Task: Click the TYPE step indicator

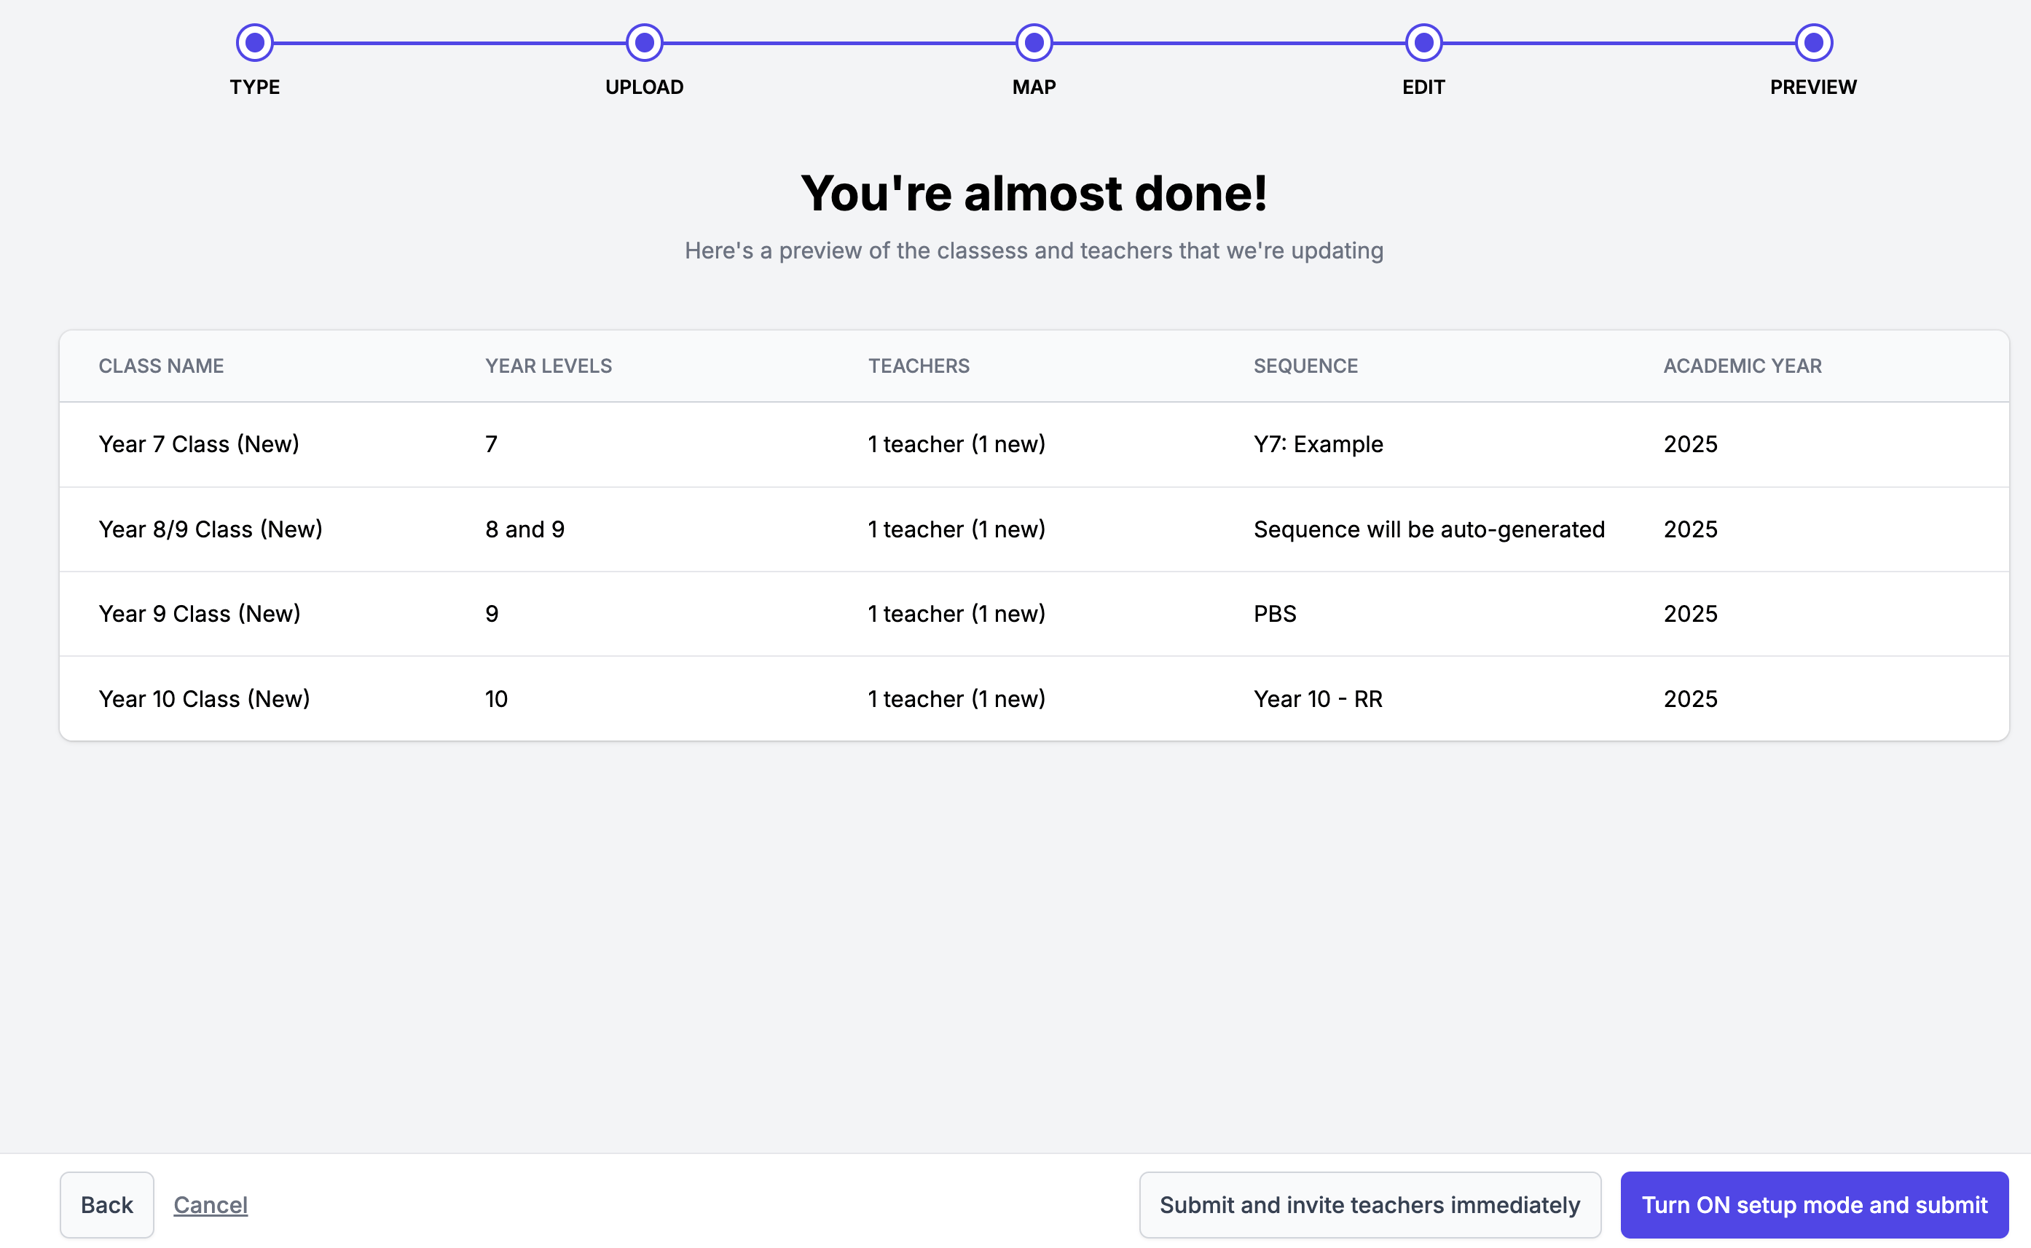Action: coord(254,42)
